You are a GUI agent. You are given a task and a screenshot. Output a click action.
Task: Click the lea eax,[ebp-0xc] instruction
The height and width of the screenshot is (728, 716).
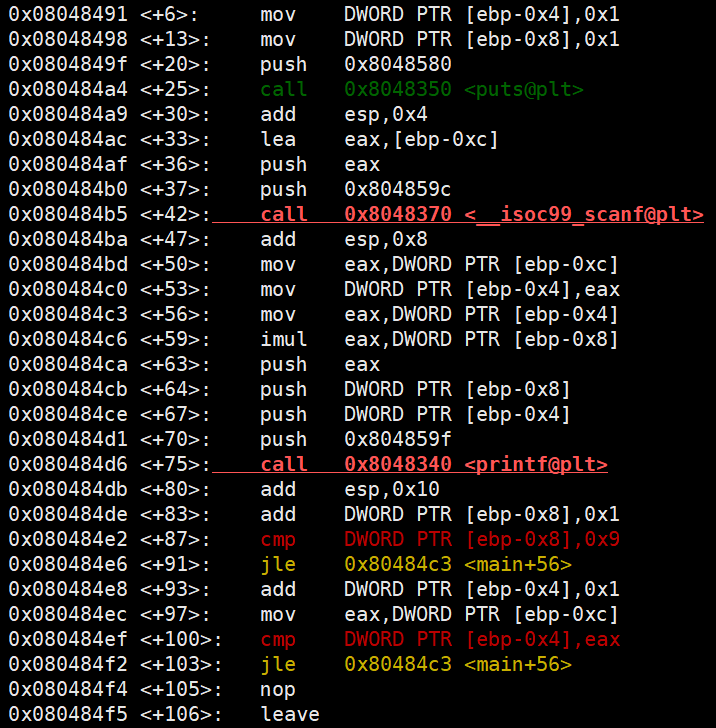[x=379, y=139]
